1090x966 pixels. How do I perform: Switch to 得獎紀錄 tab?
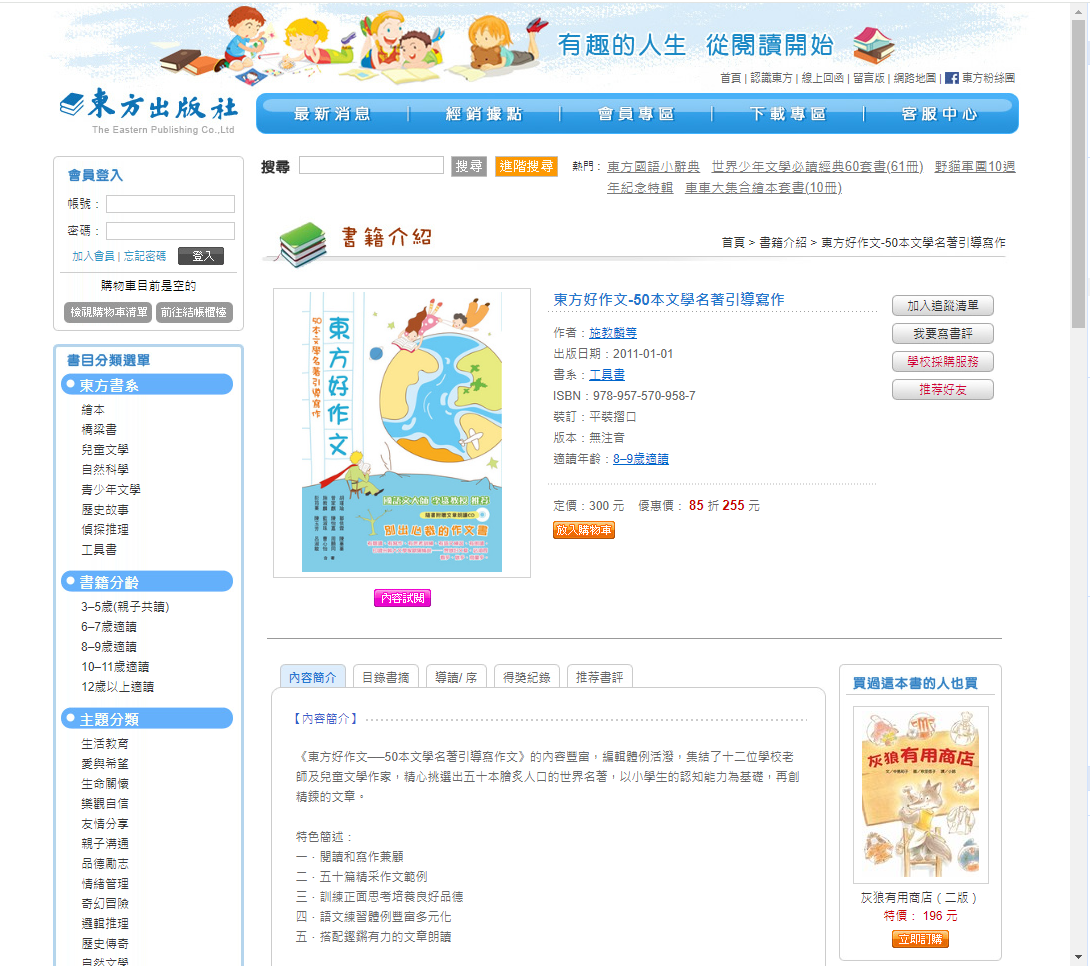tap(527, 677)
